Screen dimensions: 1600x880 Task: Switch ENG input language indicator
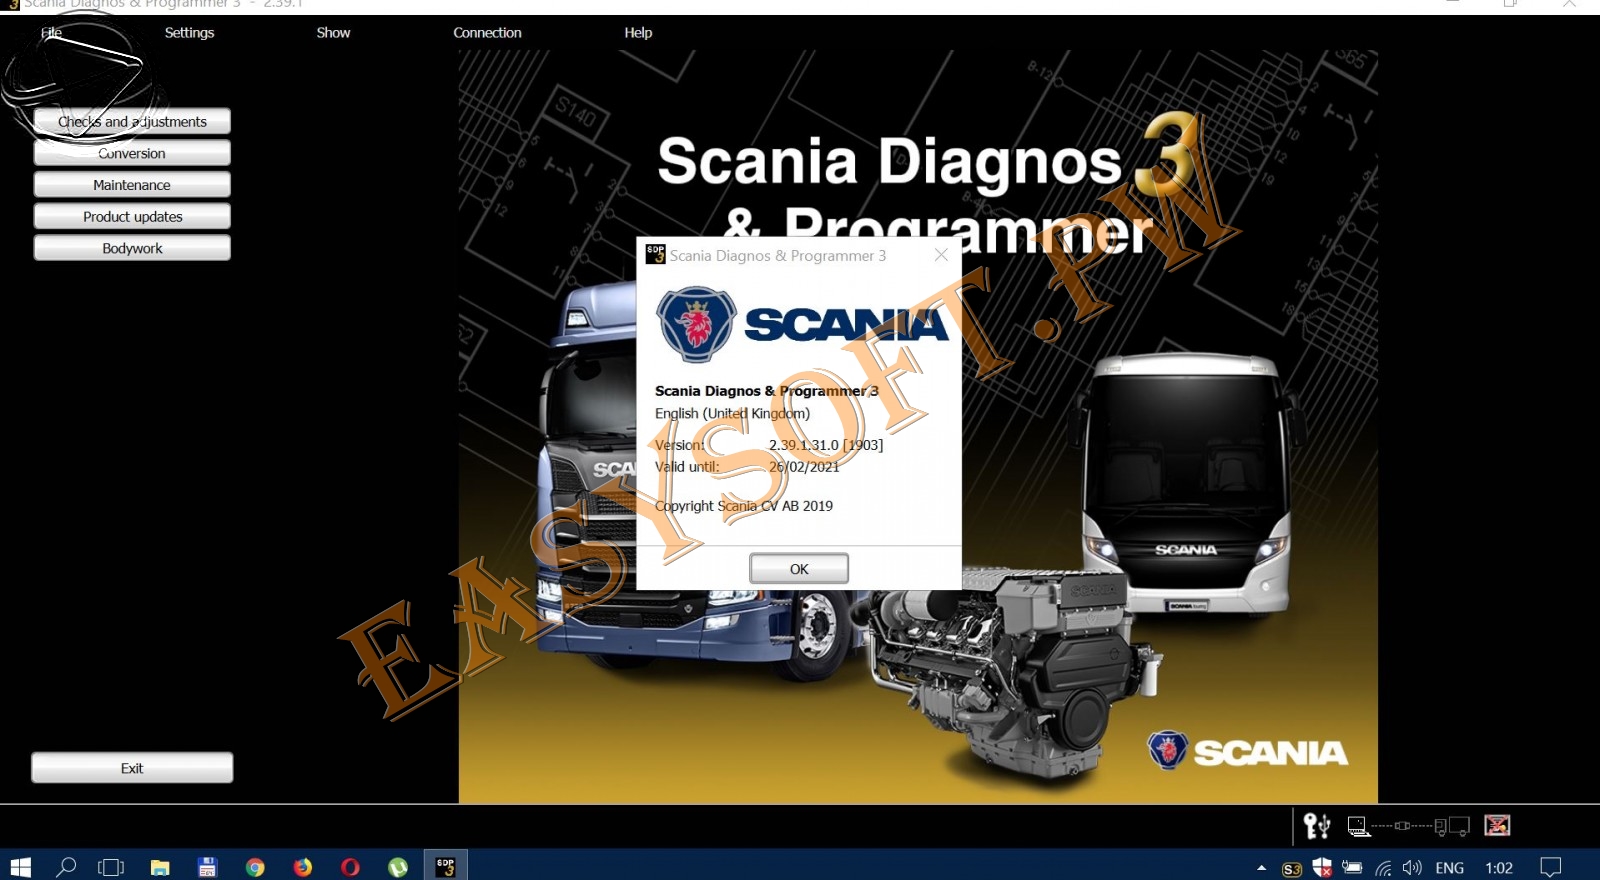[1450, 868]
